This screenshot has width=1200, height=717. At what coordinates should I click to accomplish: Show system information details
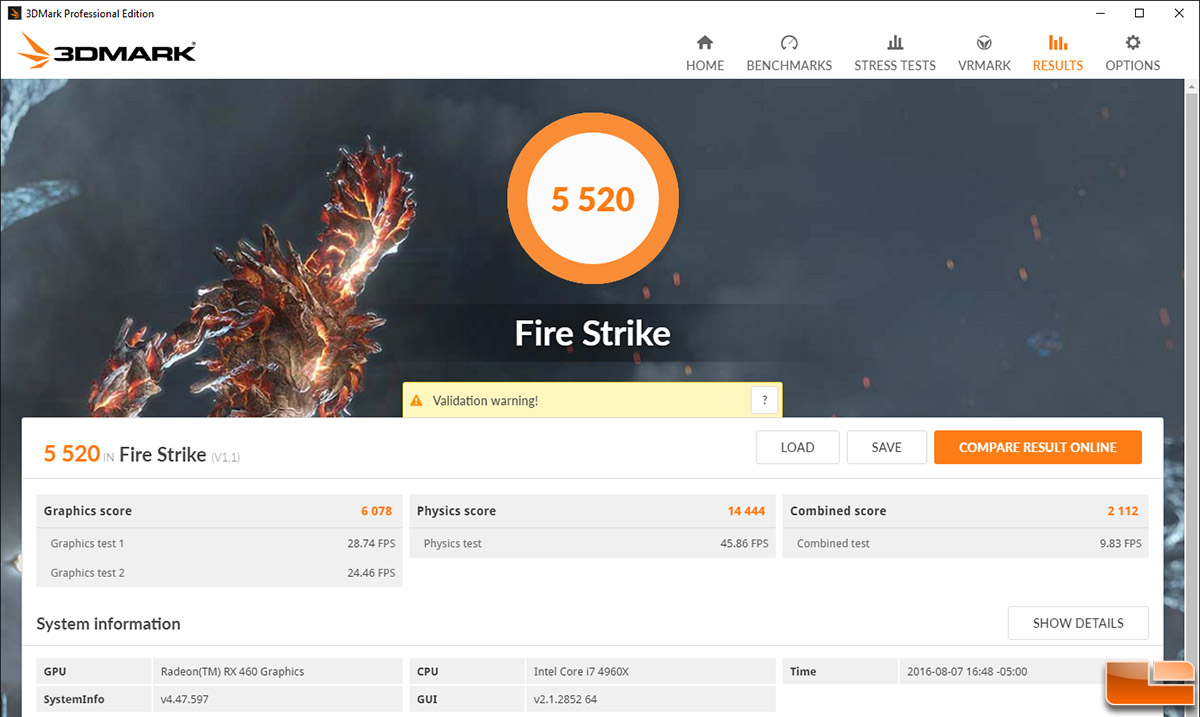coord(1078,623)
